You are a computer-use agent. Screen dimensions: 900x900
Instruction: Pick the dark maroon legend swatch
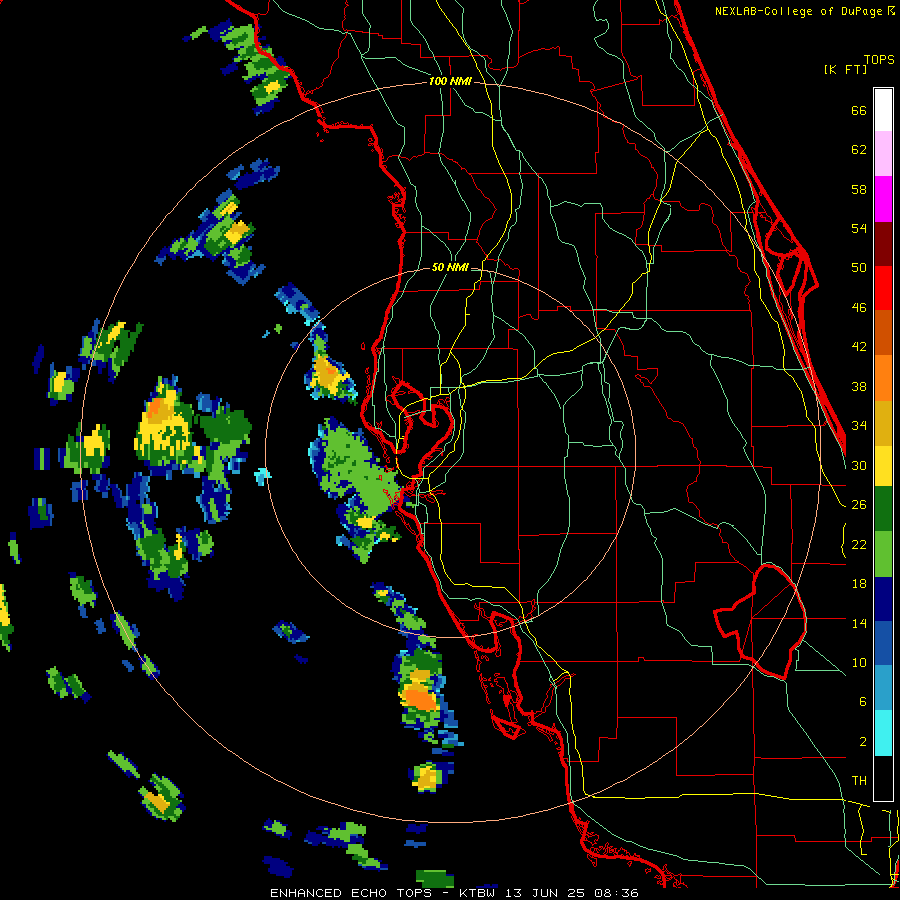[883, 243]
